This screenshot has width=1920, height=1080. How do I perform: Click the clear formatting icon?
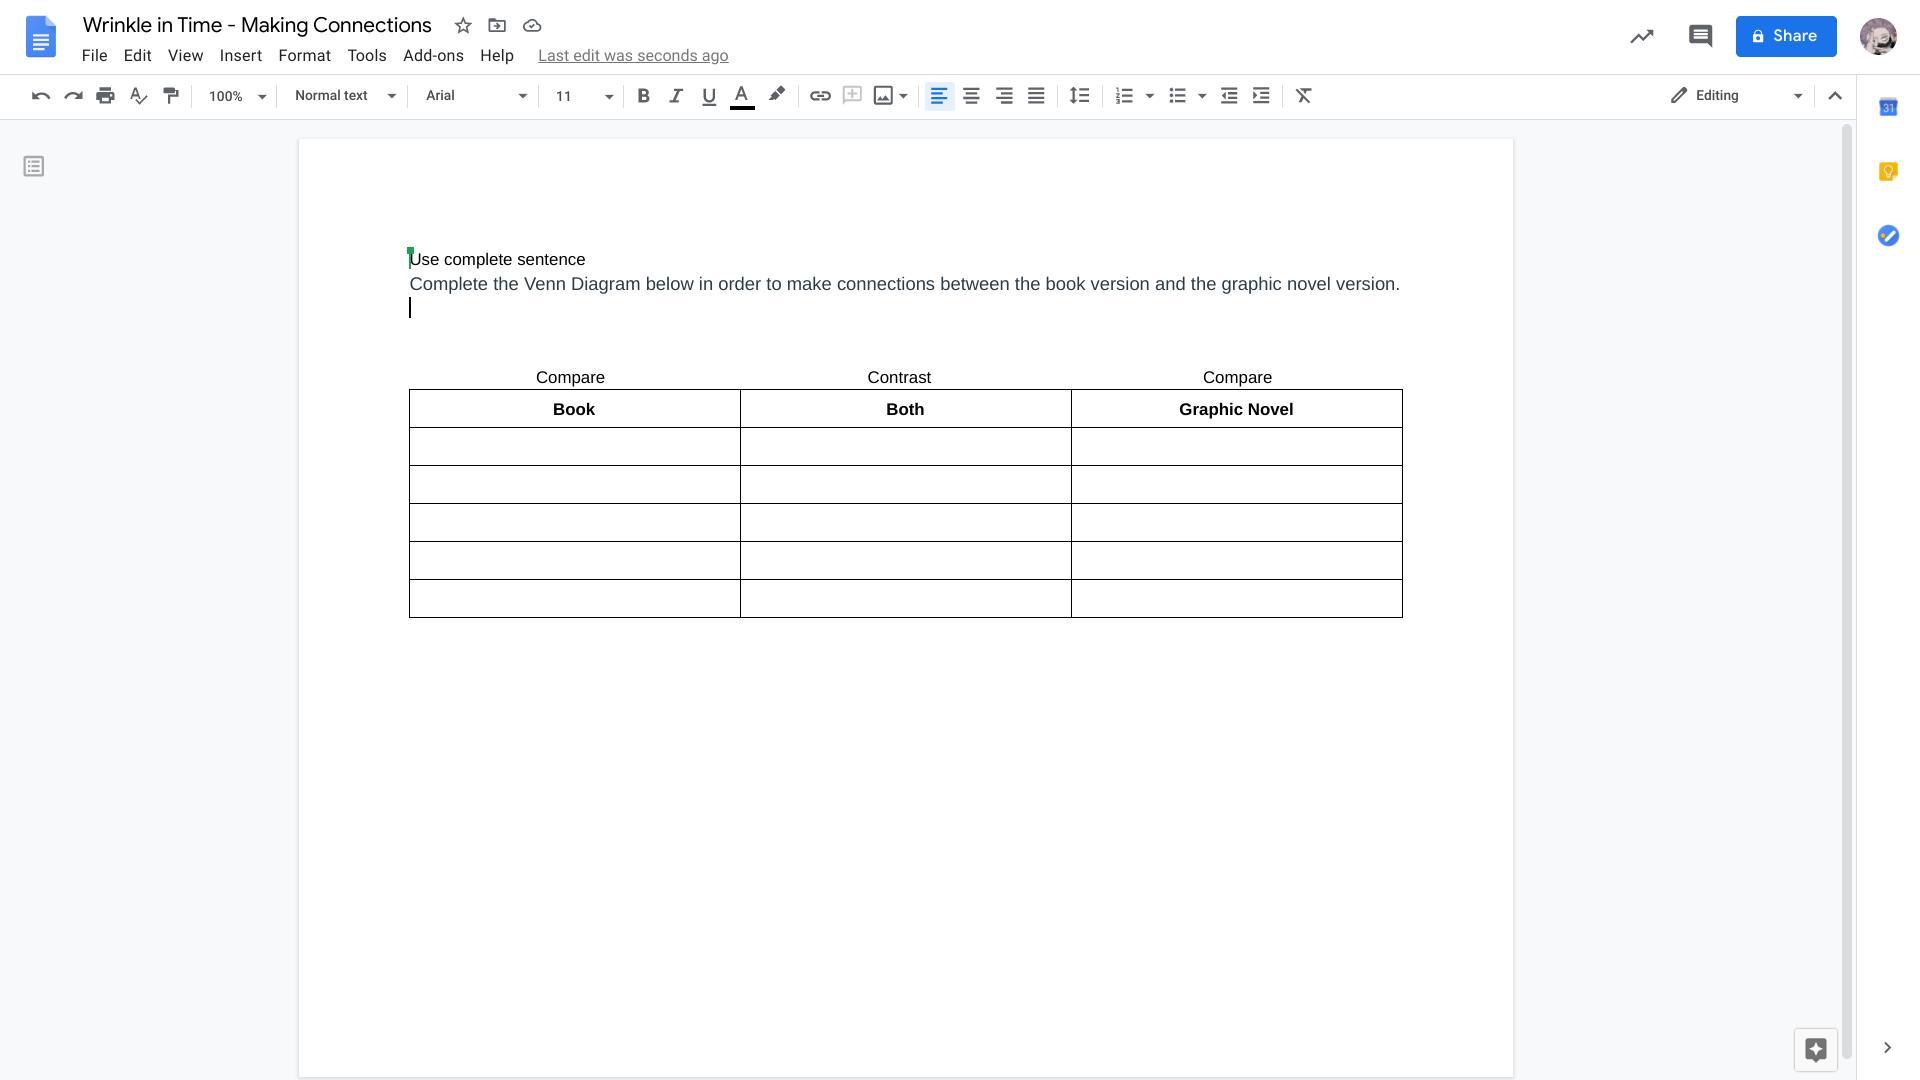[1303, 96]
